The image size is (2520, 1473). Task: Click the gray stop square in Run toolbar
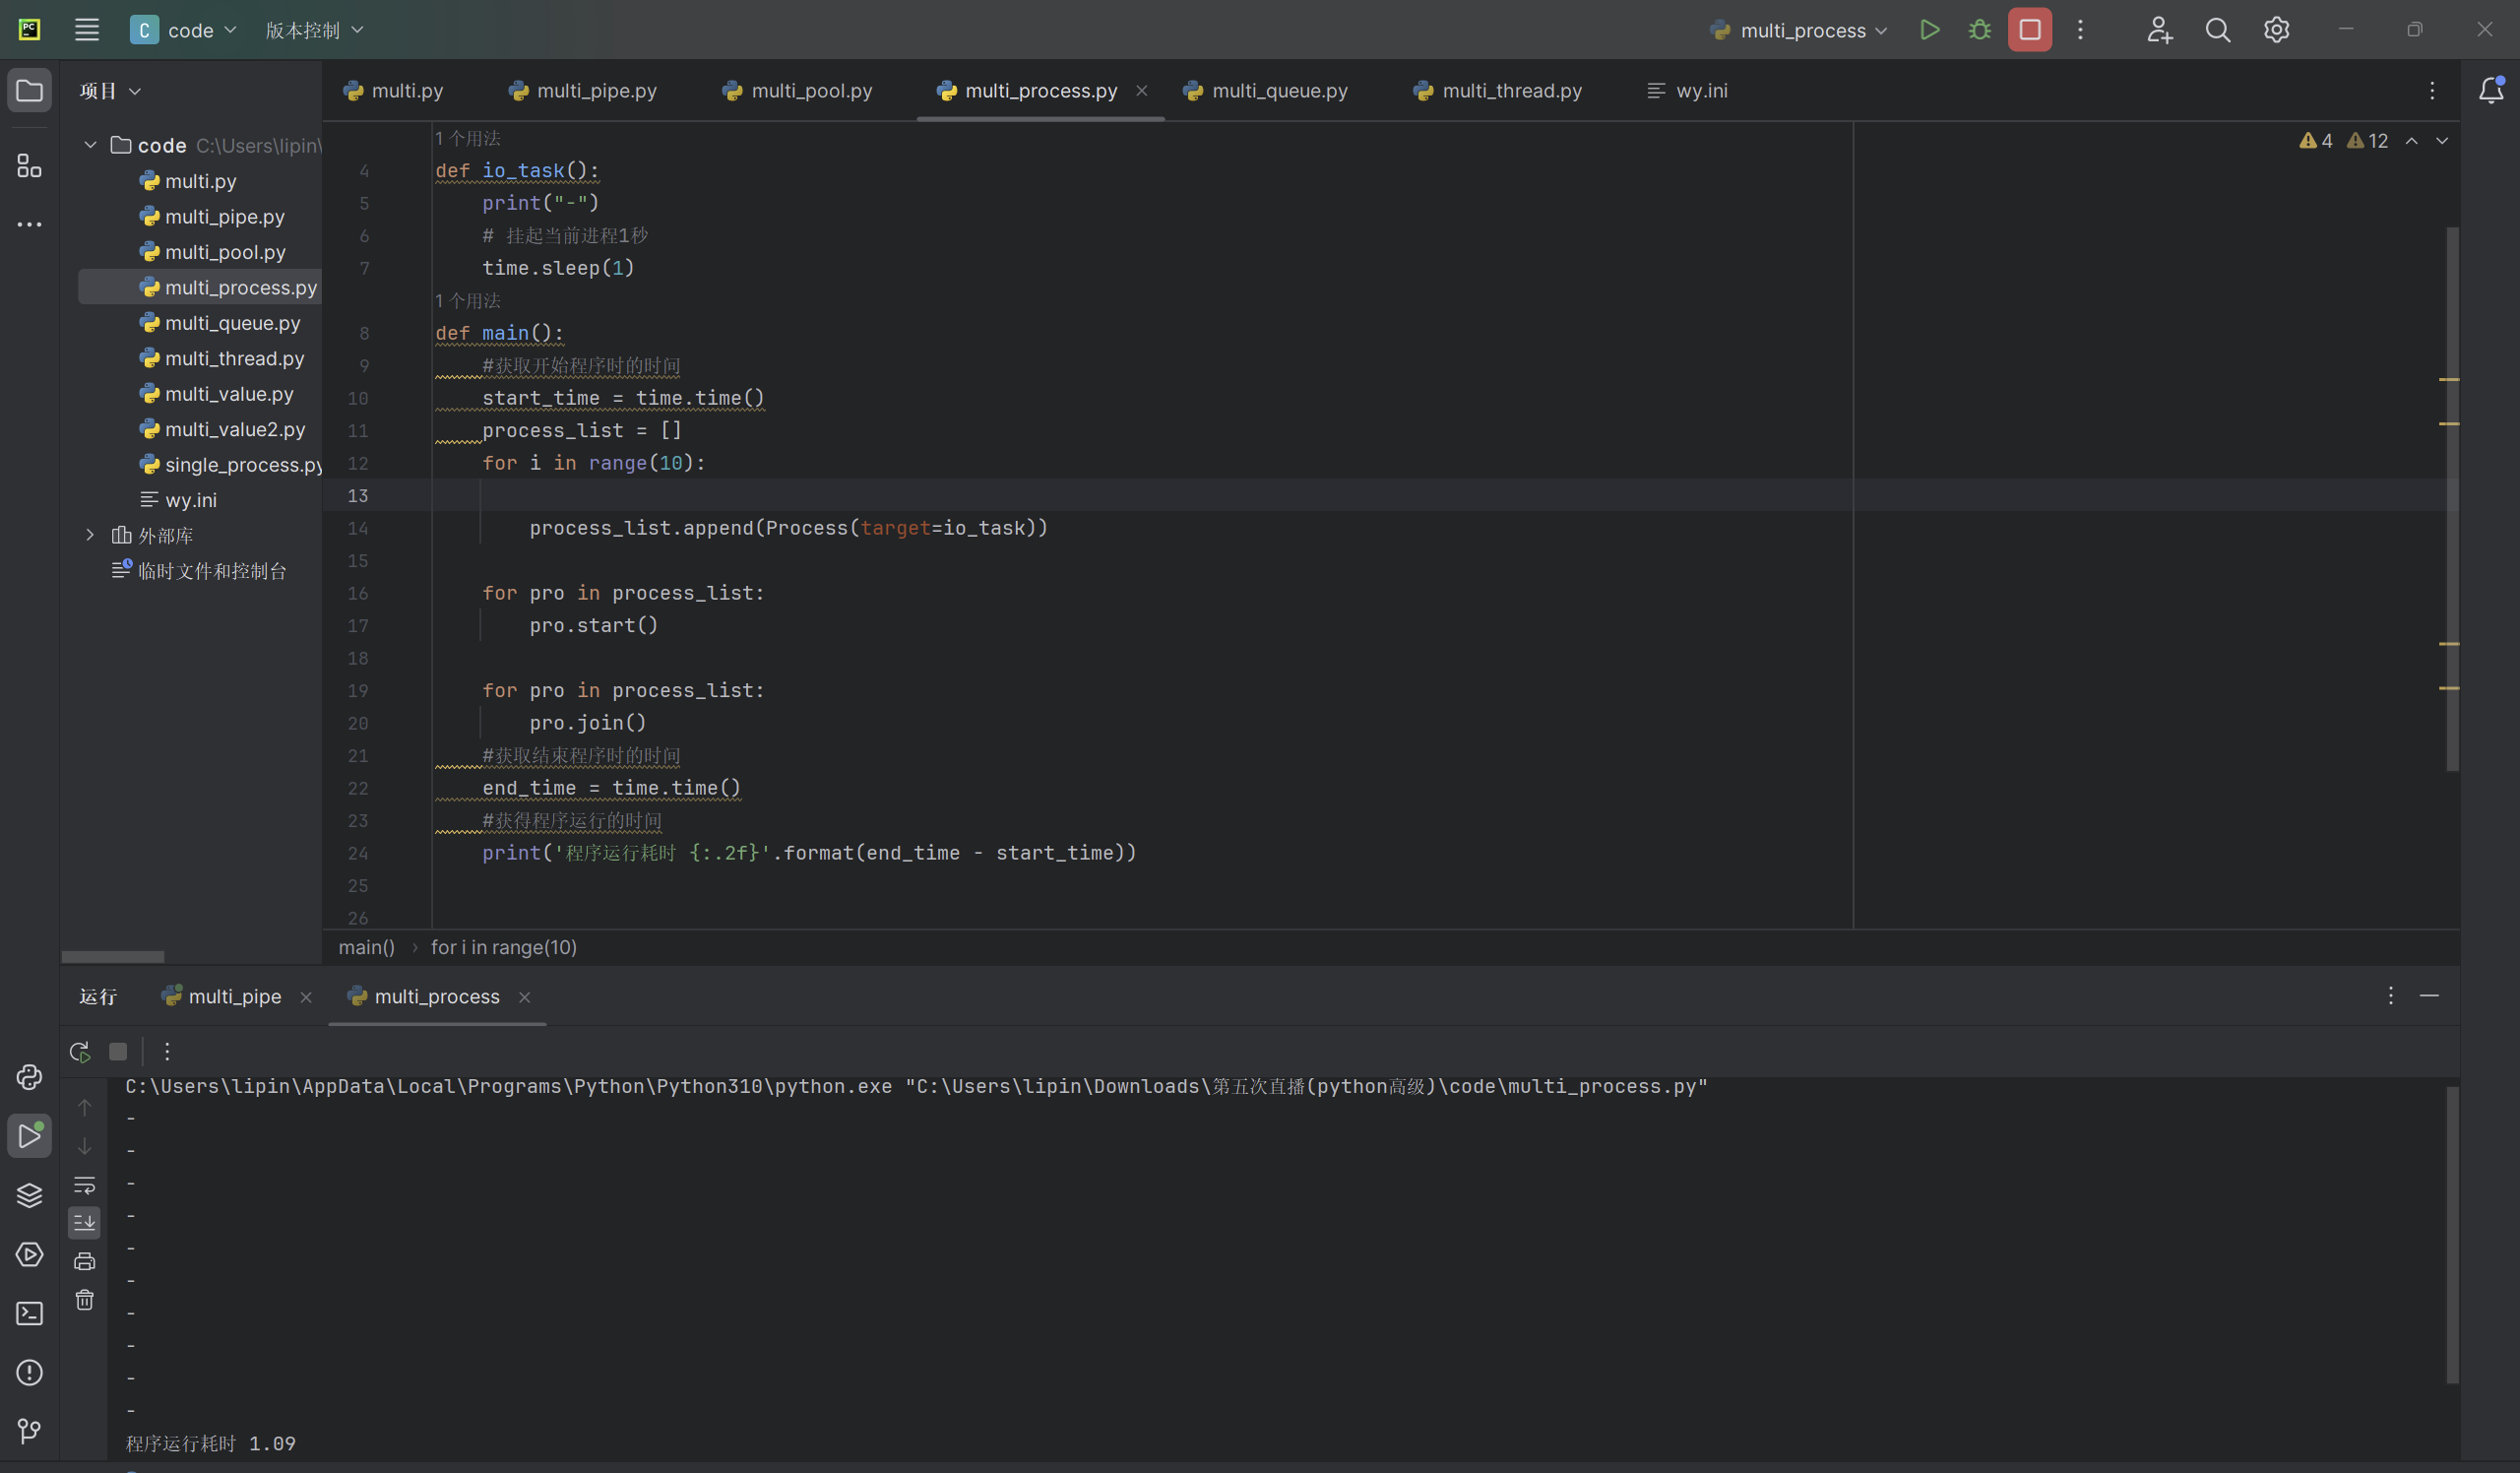tap(118, 1051)
